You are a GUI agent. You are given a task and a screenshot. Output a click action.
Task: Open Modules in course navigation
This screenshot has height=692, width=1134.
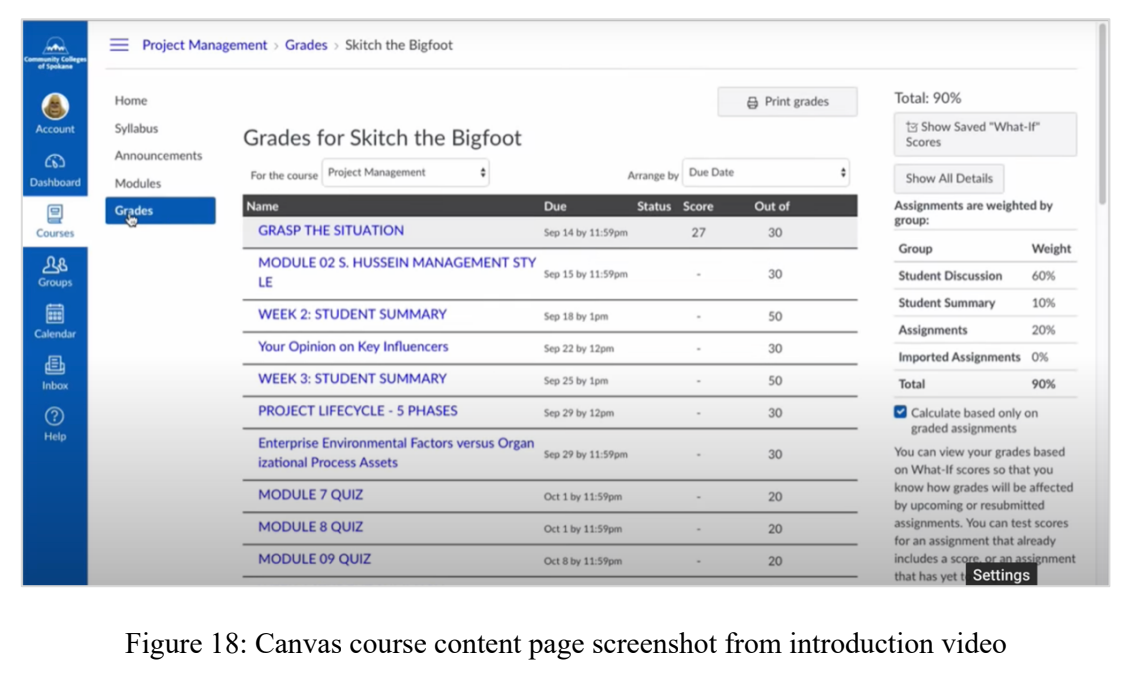pos(137,183)
